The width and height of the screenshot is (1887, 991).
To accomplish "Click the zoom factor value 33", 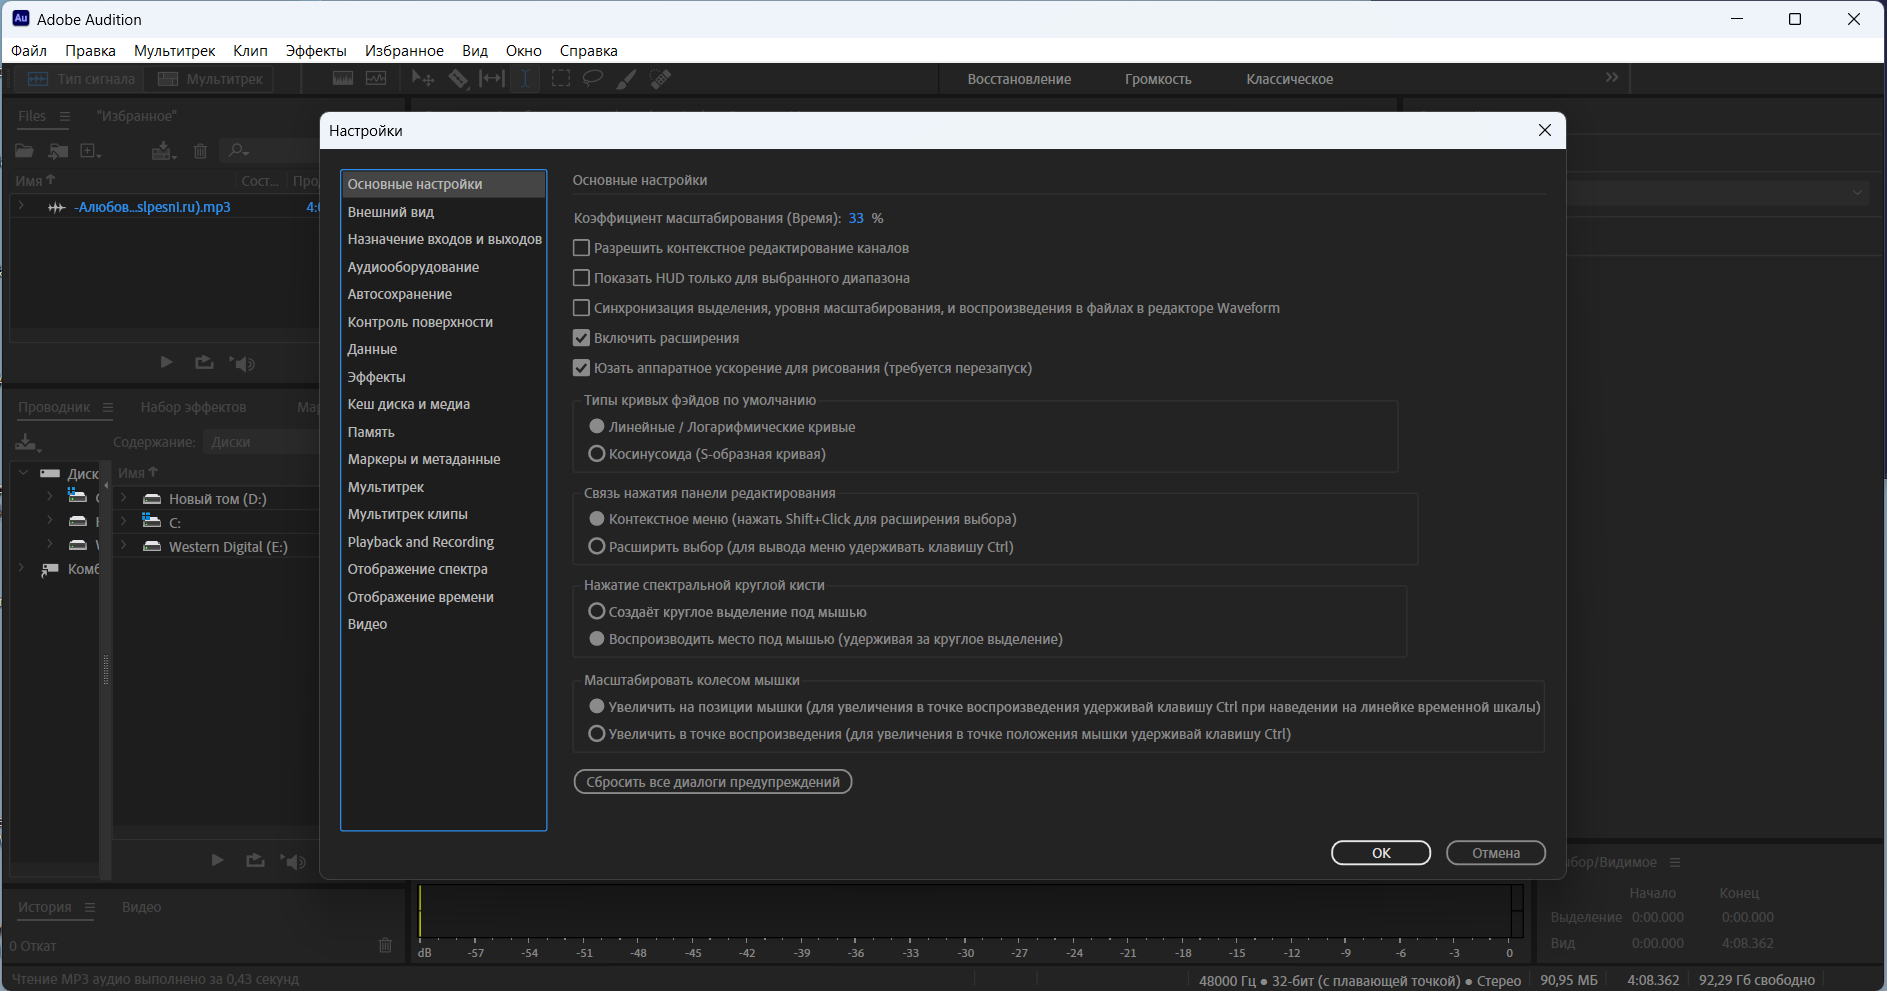I will pyautogui.click(x=856, y=218).
